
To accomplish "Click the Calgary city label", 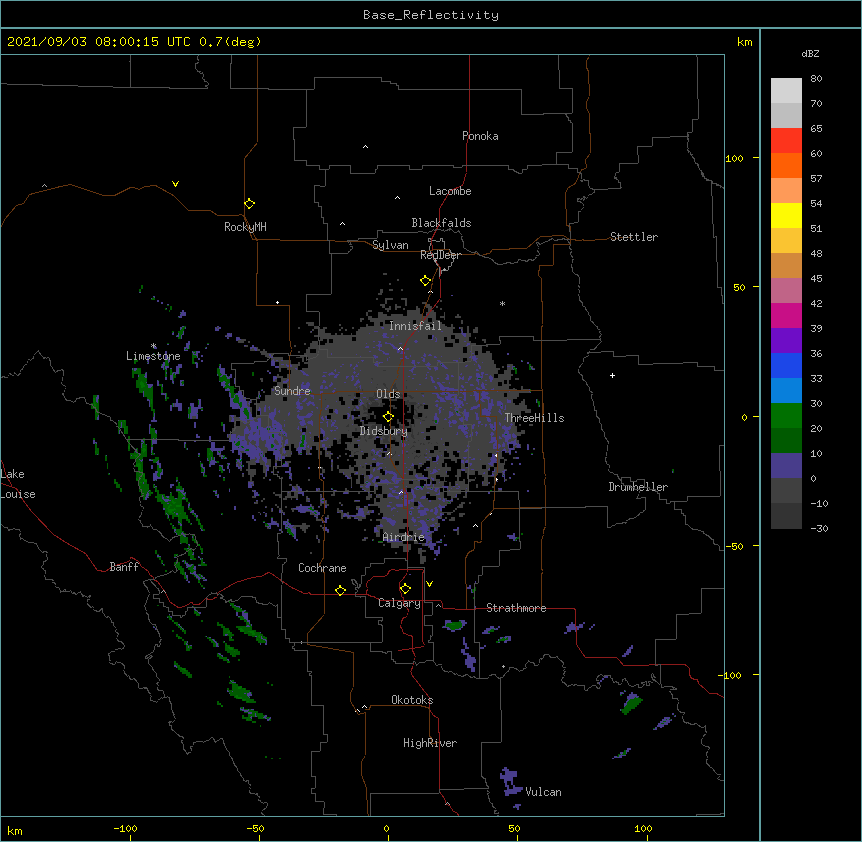I will [x=399, y=603].
